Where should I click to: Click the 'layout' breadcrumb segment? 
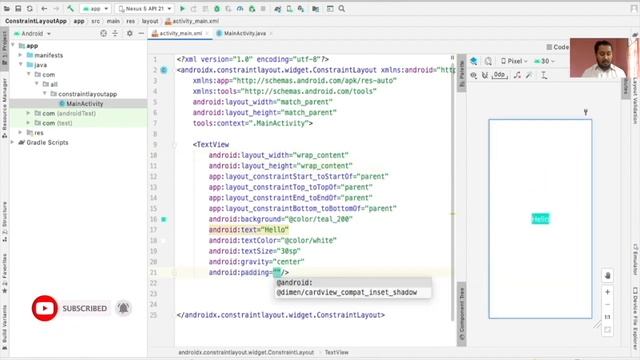[x=150, y=21]
